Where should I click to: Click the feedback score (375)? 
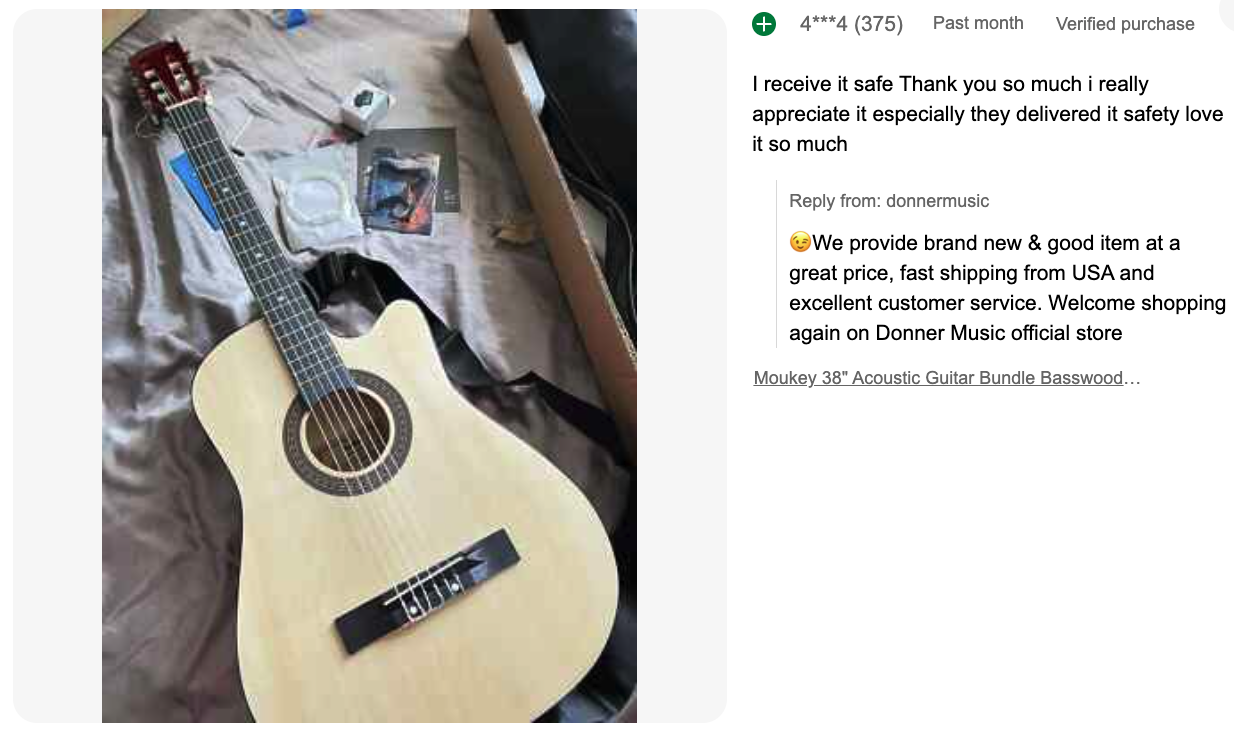coord(878,24)
